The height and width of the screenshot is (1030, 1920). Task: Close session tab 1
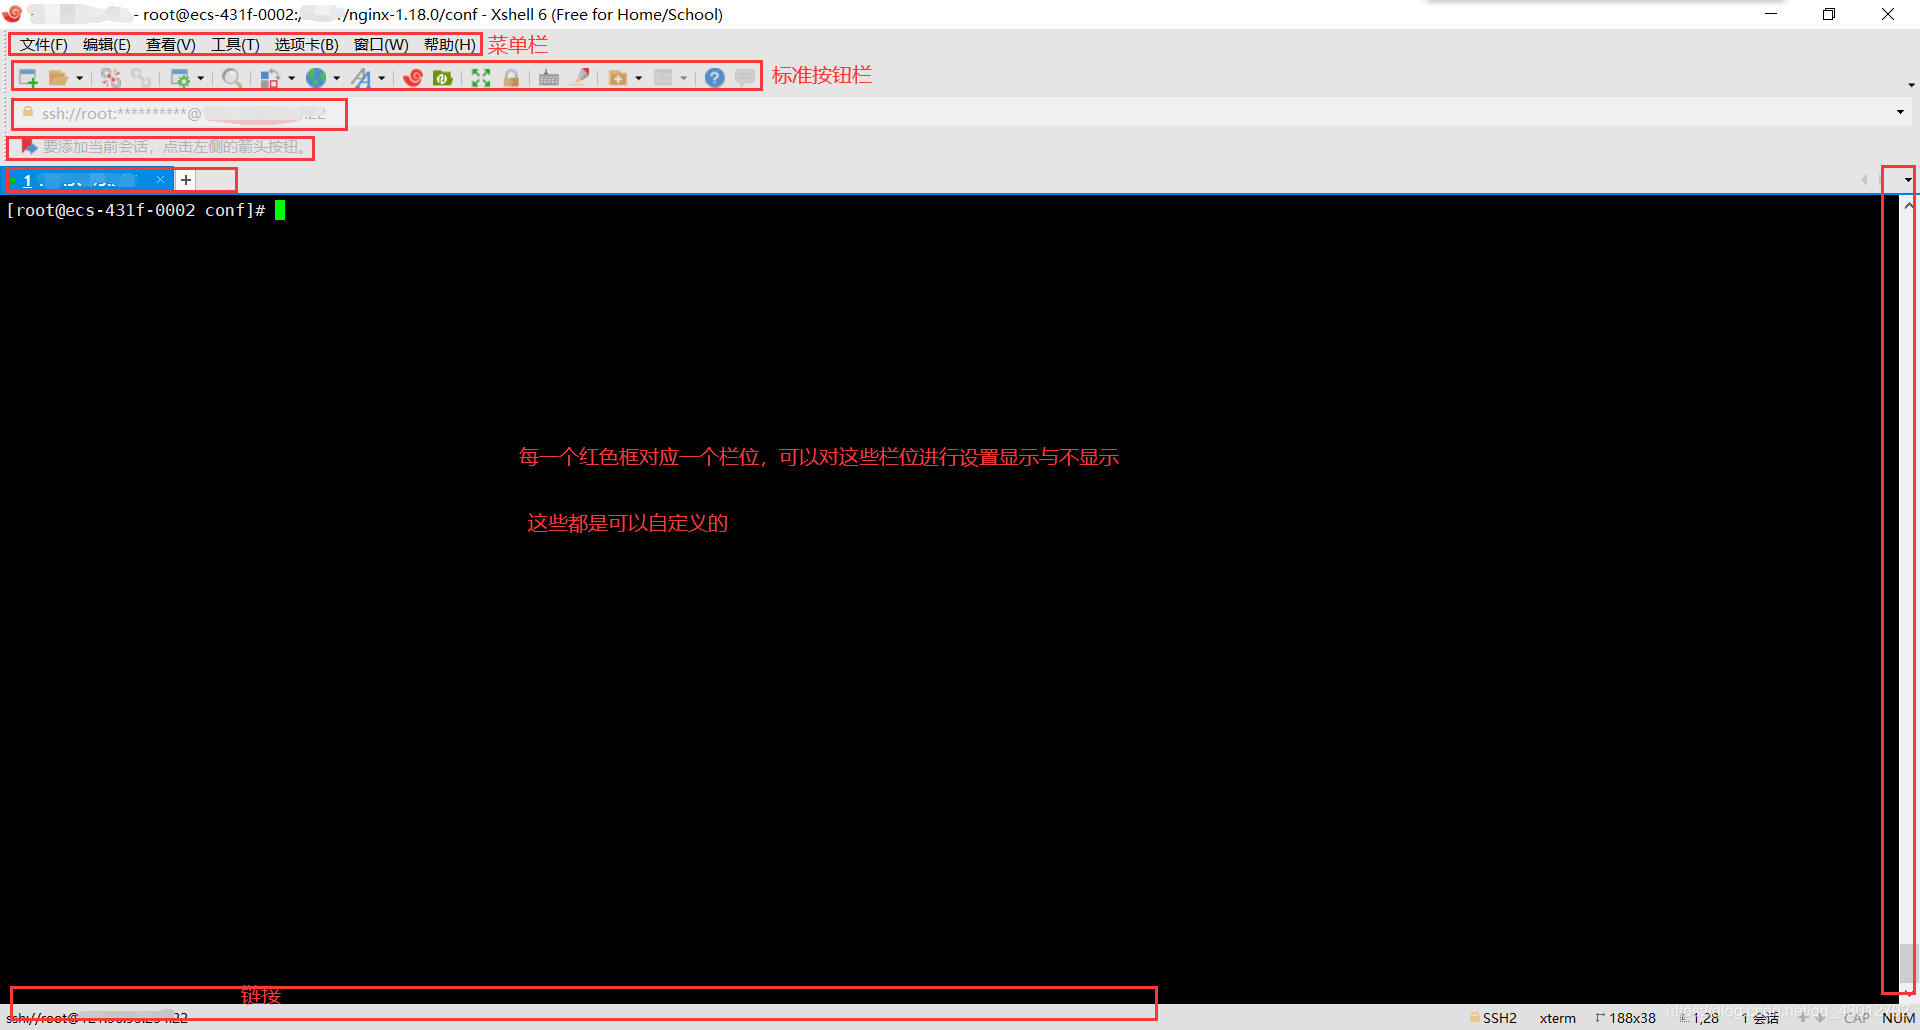click(160, 179)
